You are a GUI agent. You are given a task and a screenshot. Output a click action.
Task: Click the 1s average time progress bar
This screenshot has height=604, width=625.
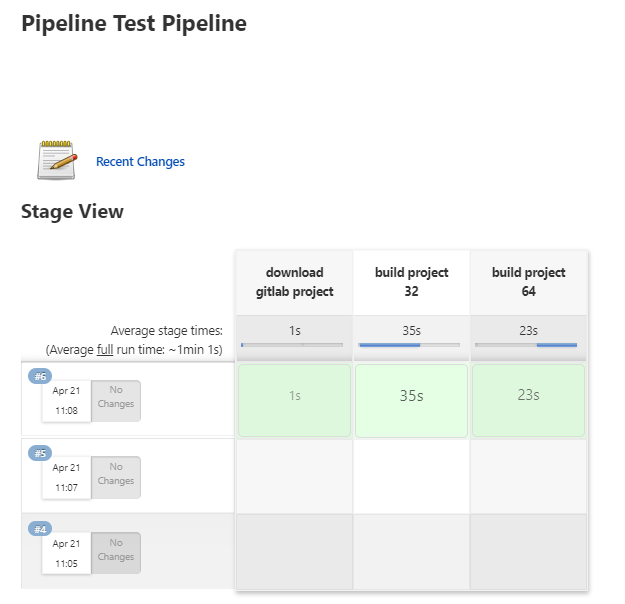coord(292,345)
